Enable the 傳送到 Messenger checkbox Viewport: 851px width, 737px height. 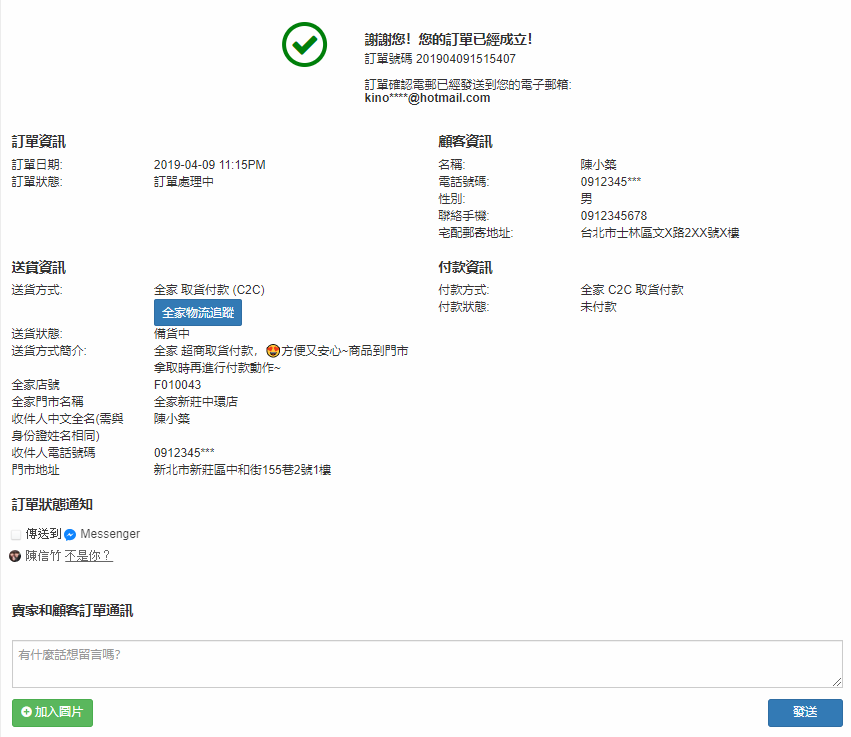click(x=16, y=535)
